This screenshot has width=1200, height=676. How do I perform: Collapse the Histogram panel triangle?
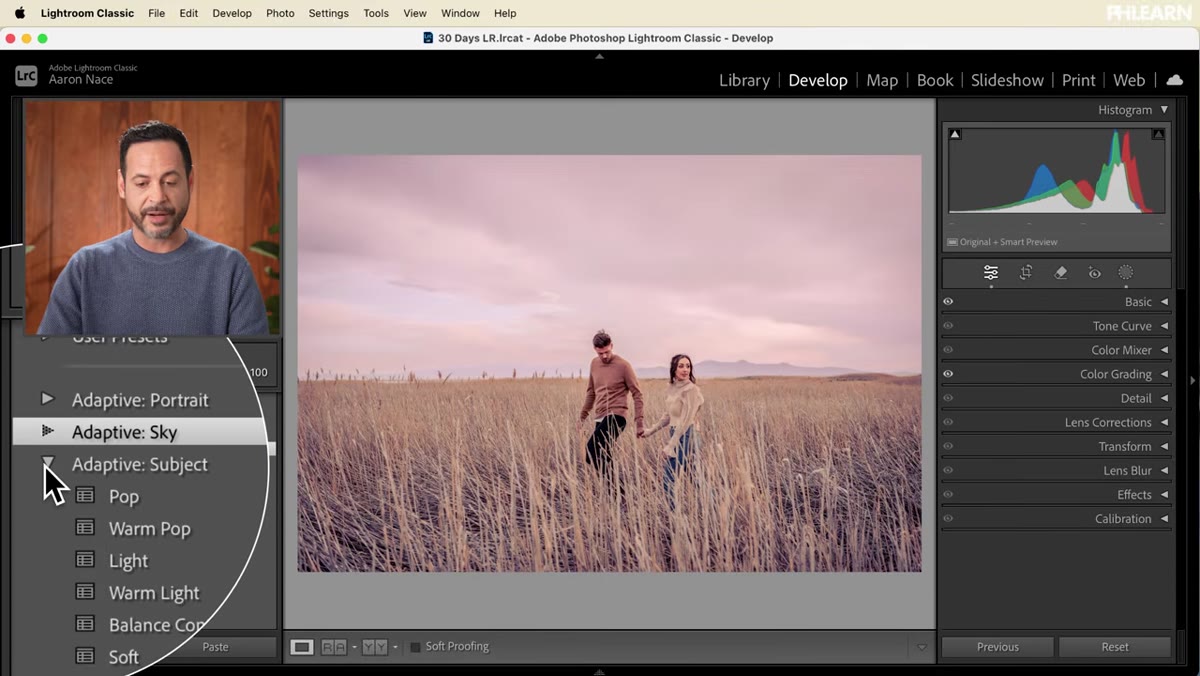1164,110
